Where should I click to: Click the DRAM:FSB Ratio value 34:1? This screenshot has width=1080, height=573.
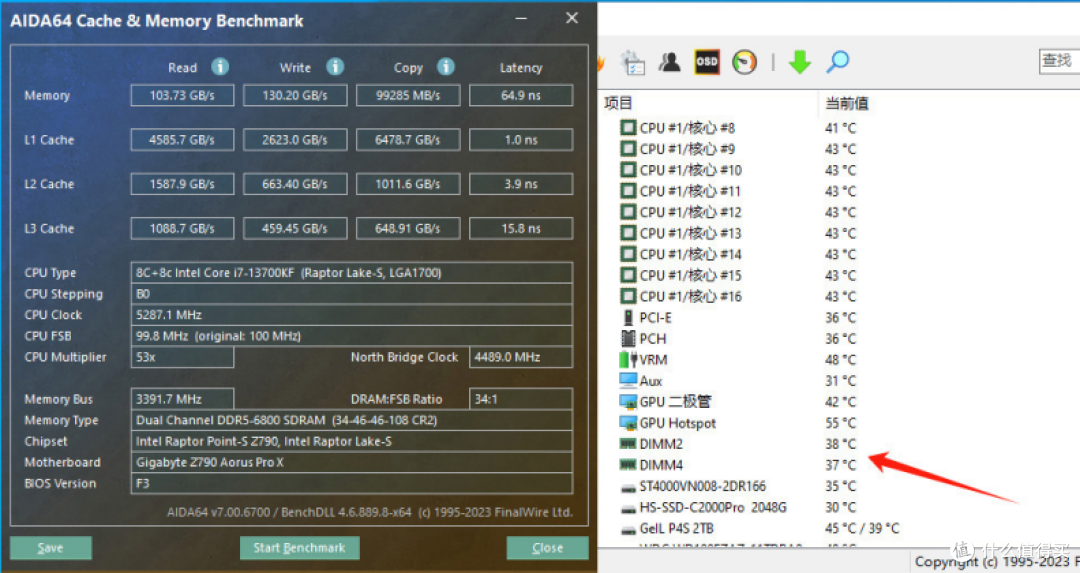[521, 399]
